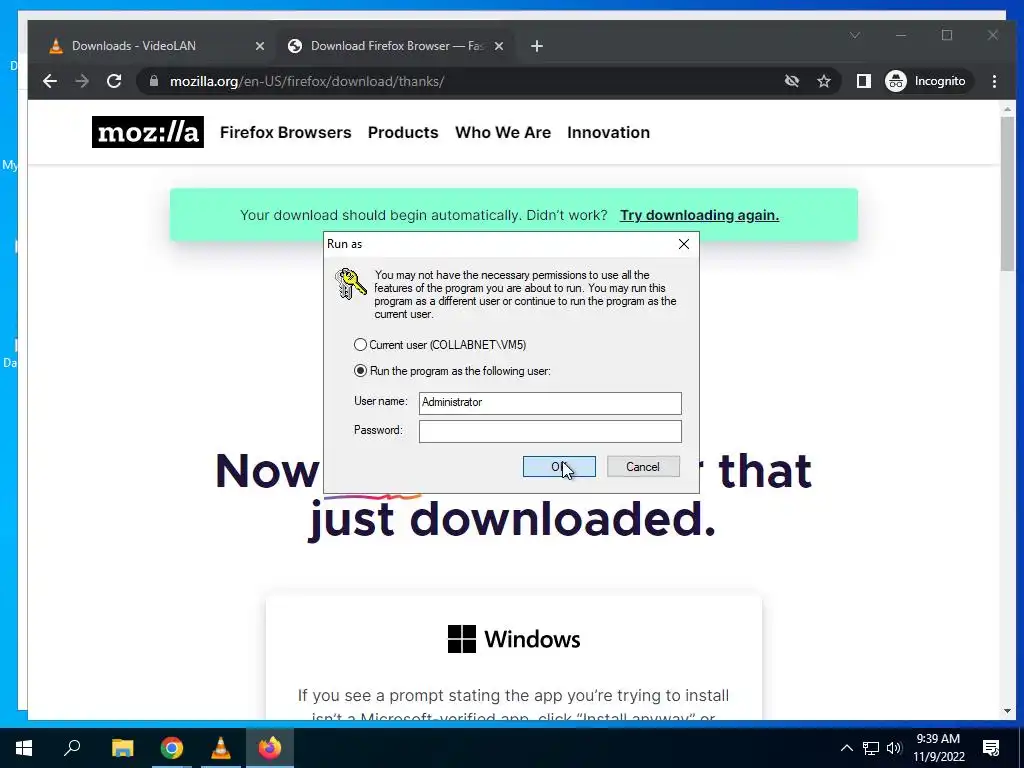Click the Windows logo on the page
1024x768 pixels.
click(462, 639)
